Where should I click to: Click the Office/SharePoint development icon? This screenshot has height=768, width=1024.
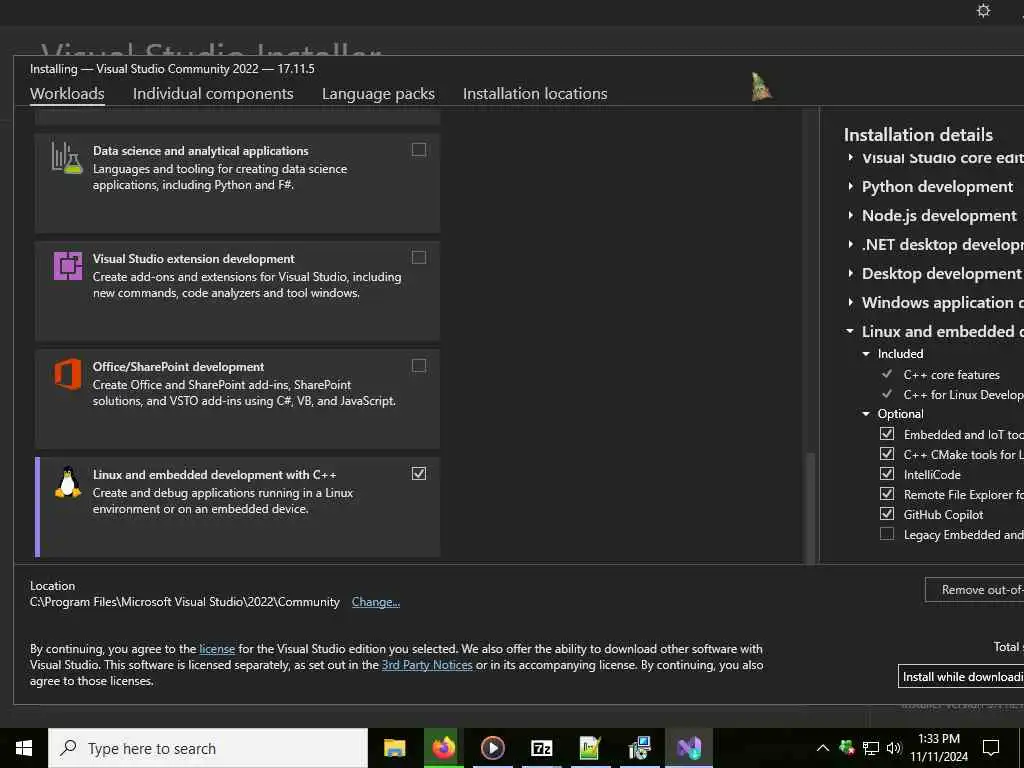pos(67,374)
